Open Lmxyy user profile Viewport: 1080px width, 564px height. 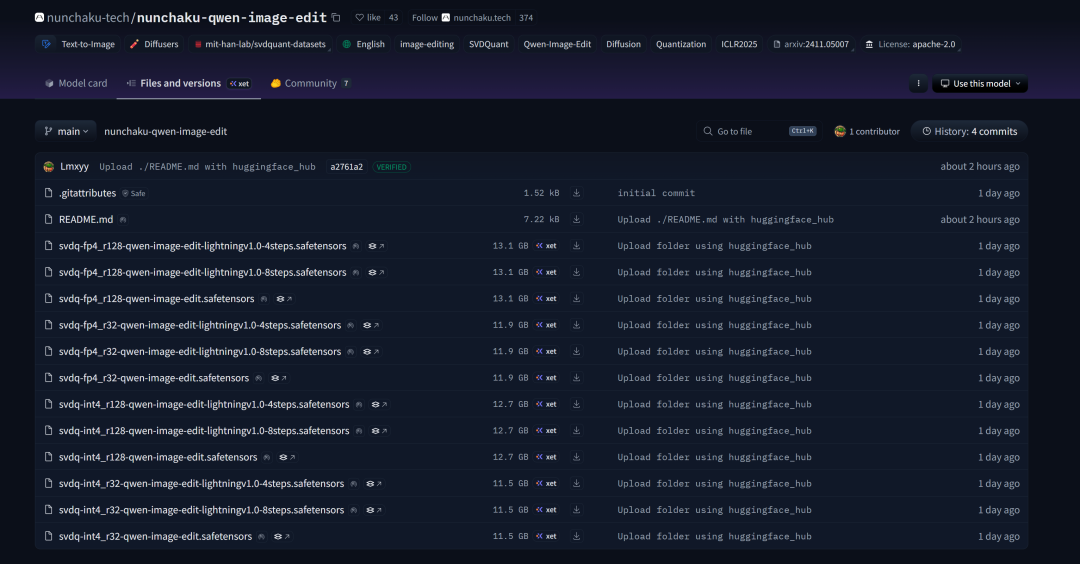point(74,167)
